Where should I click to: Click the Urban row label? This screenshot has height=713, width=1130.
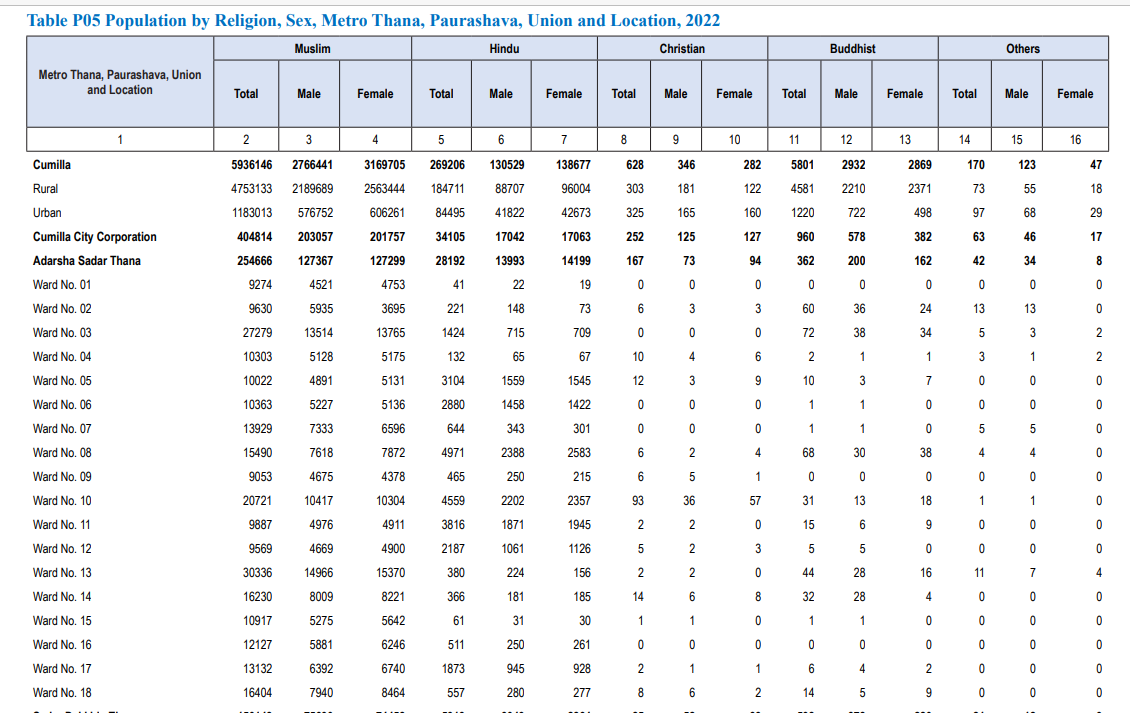[x=47, y=213]
